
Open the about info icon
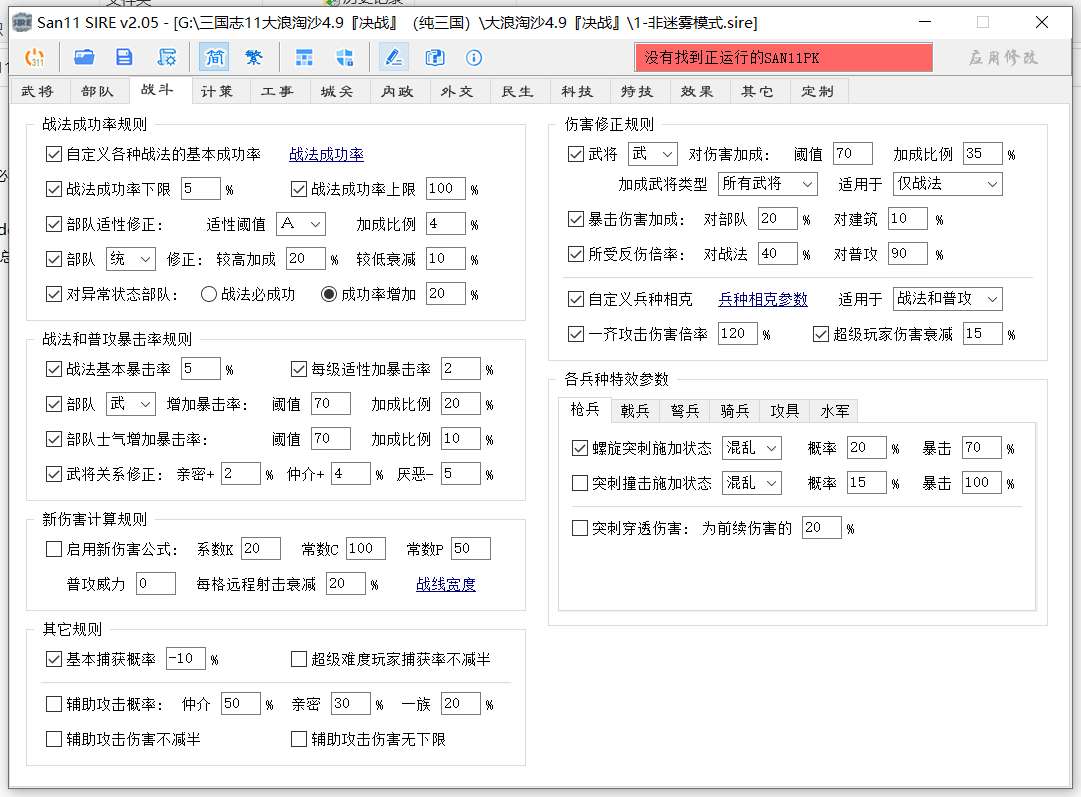[x=474, y=57]
